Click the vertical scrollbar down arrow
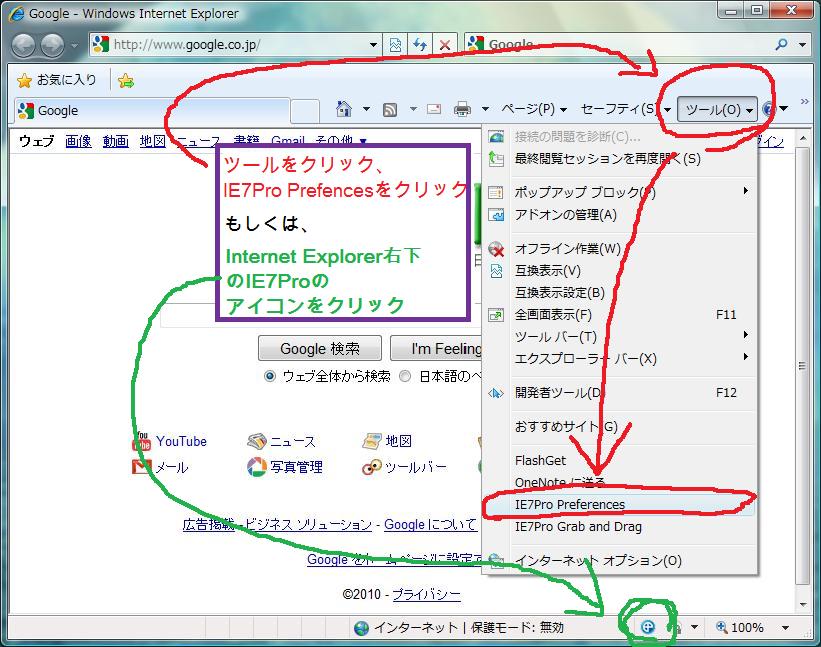 [803, 605]
